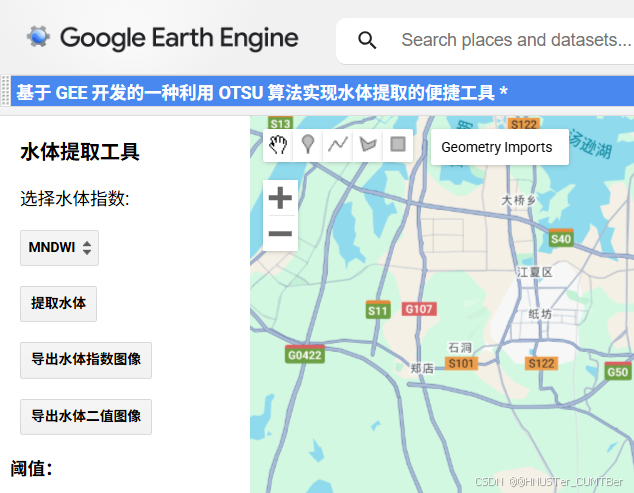Click the 选择水体指数 label
The width and height of the screenshot is (634, 493).
[75, 199]
